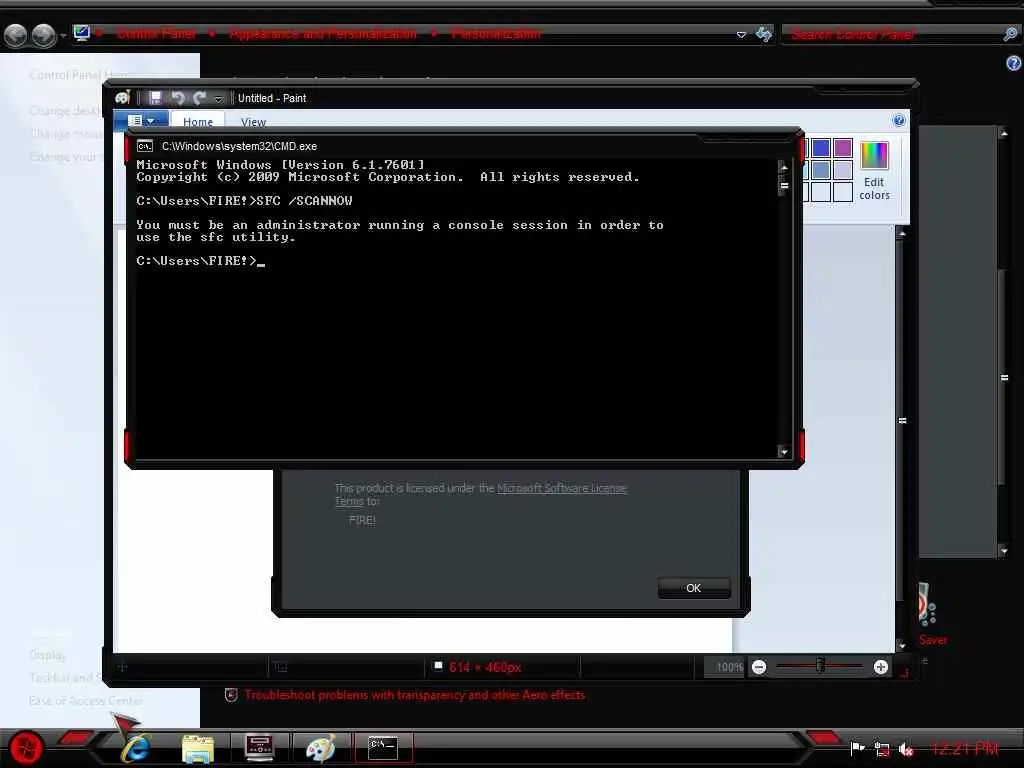1024x768 pixels.
Task: Redo action in Paint quick toolbar
Action: click(x=199, y=98)
